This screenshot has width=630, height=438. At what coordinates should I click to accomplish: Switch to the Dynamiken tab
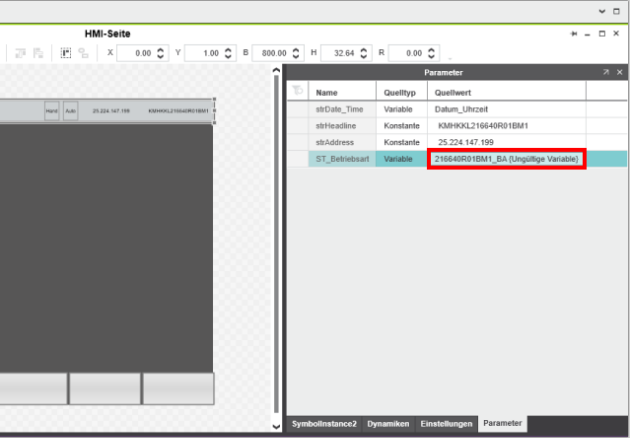coord(388,424)
